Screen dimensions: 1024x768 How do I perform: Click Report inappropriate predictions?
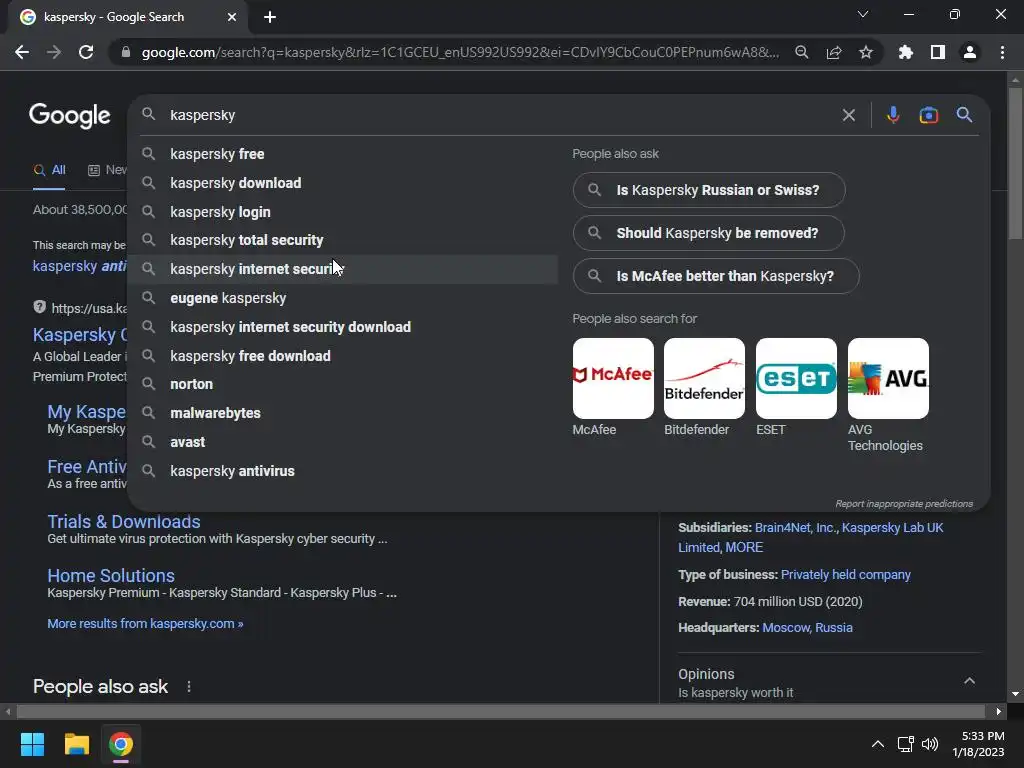904,504
